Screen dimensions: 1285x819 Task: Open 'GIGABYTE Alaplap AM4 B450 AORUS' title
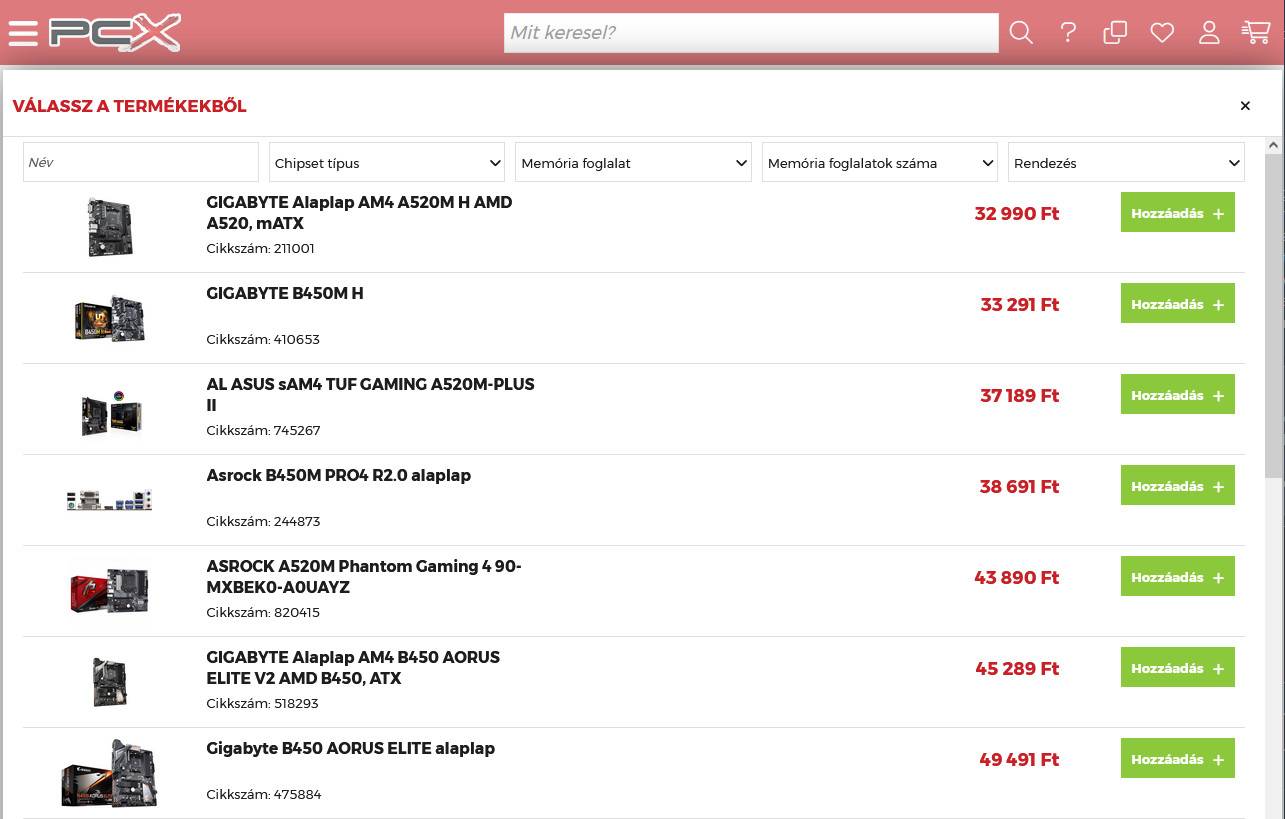pyautogui.click(x=353, y=668)
